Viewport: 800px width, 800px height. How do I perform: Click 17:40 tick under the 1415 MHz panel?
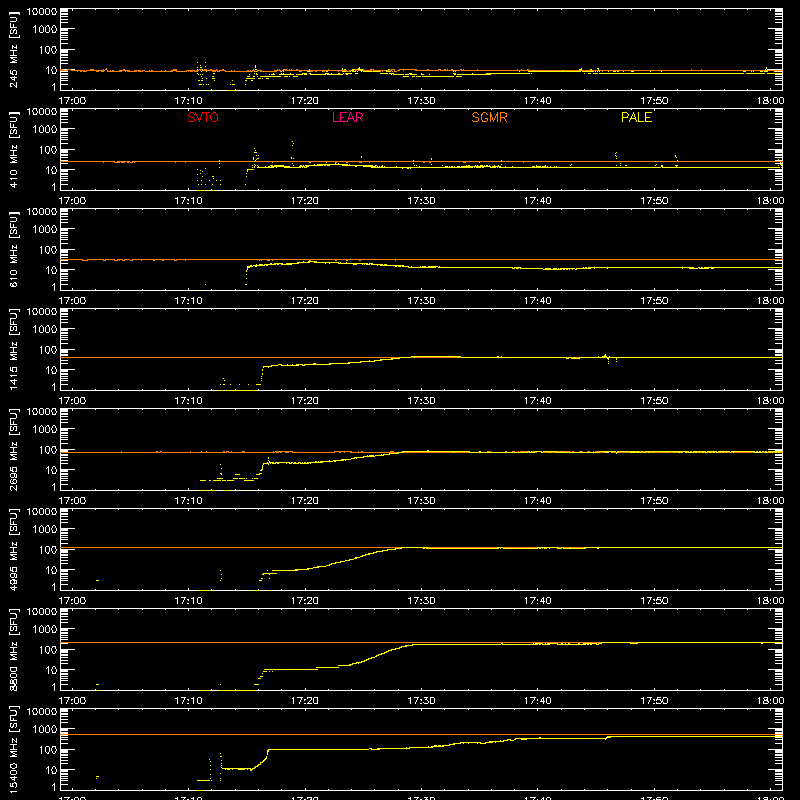[x=538, y=401]
